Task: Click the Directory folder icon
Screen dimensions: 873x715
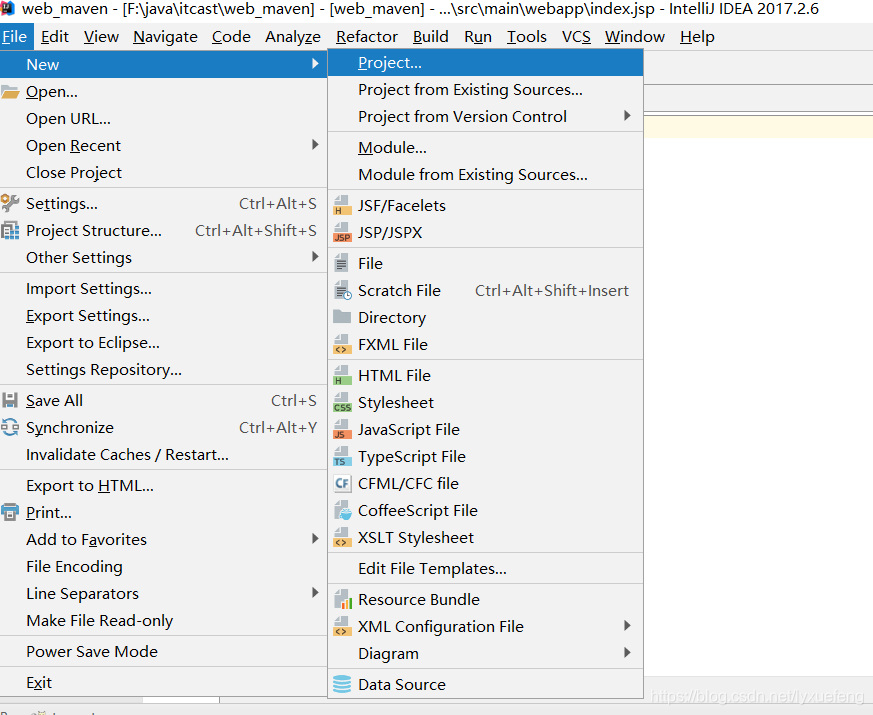Action: [x=342, y=317]
